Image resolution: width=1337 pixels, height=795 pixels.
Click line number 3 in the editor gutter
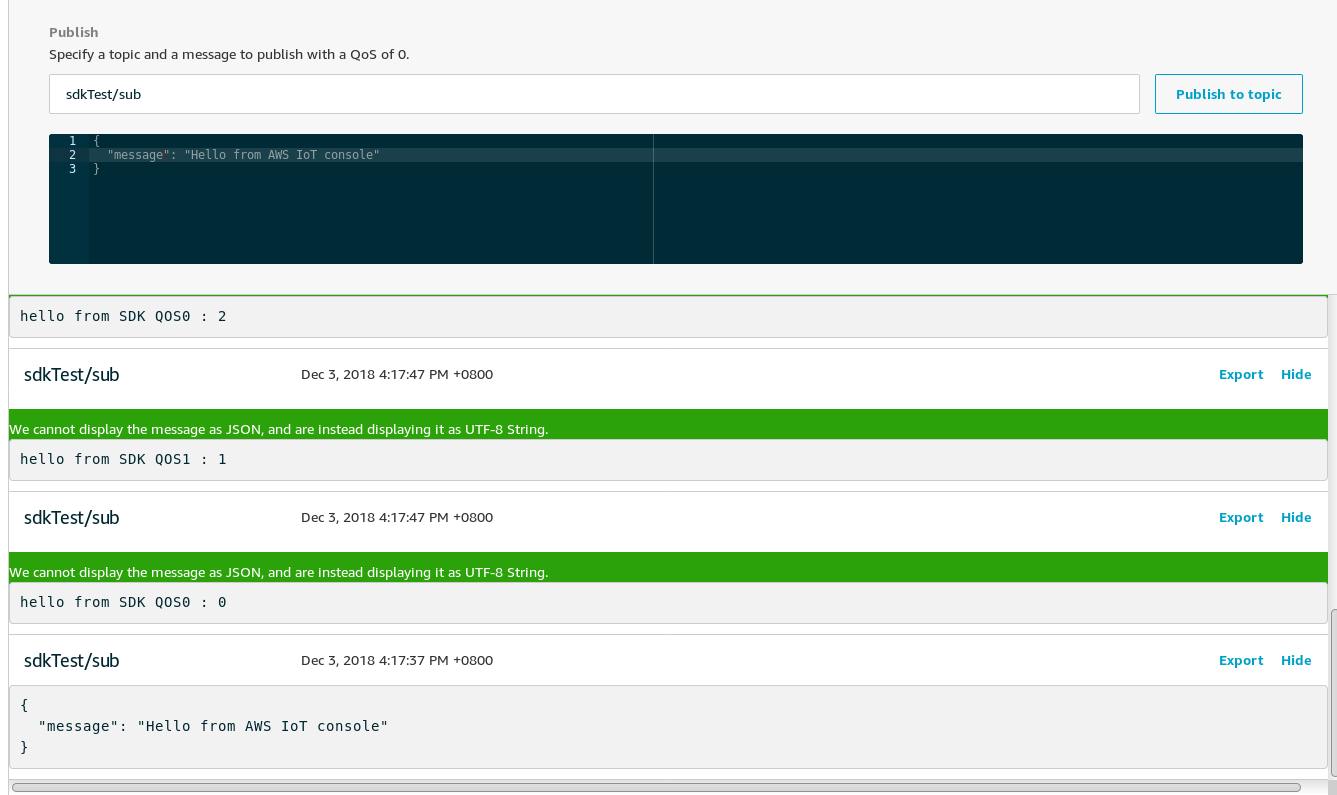point(72,169)
